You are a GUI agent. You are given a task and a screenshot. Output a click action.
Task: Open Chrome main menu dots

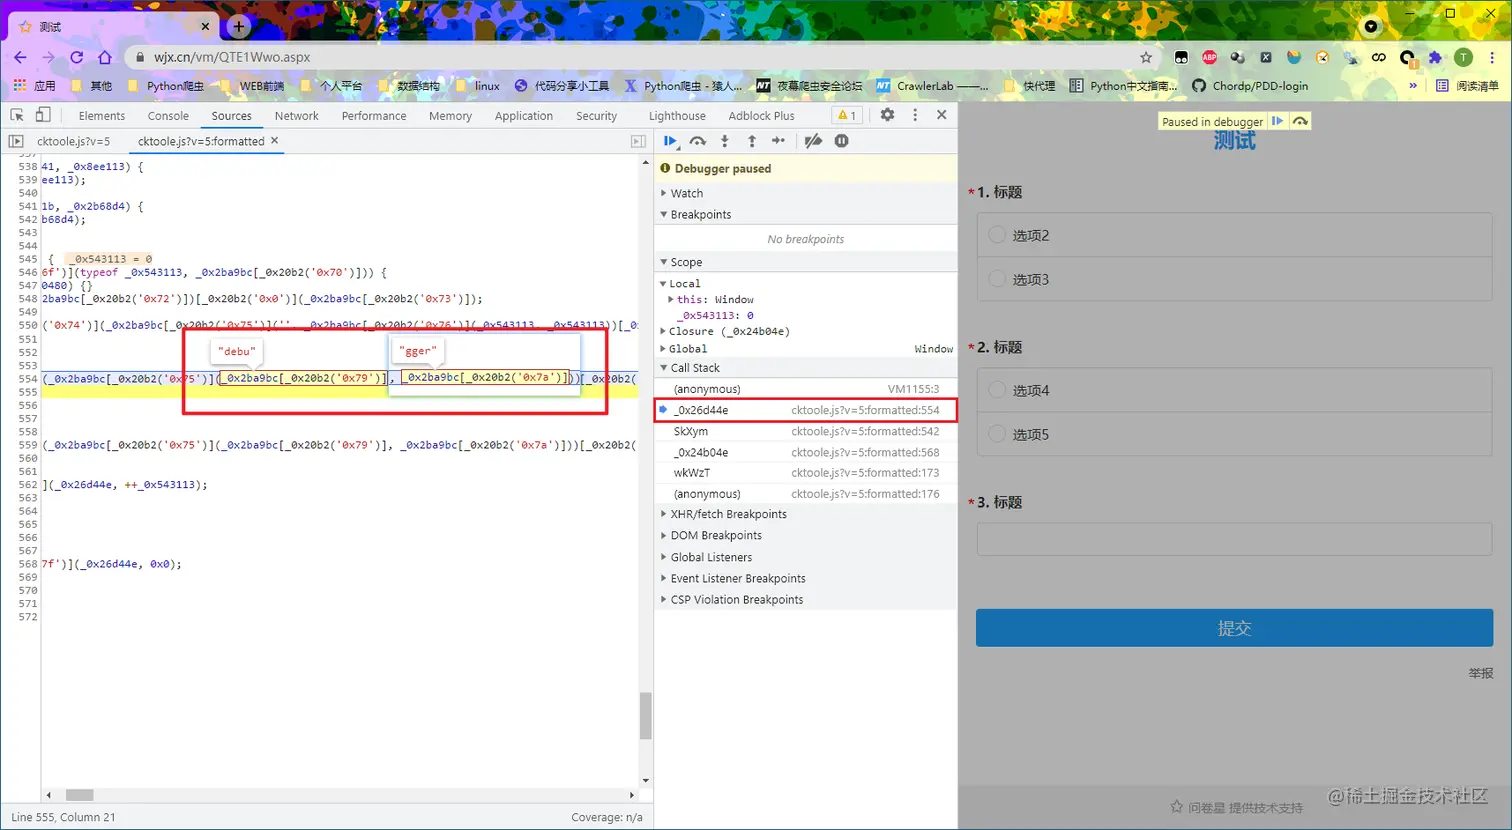point(1491,57)
